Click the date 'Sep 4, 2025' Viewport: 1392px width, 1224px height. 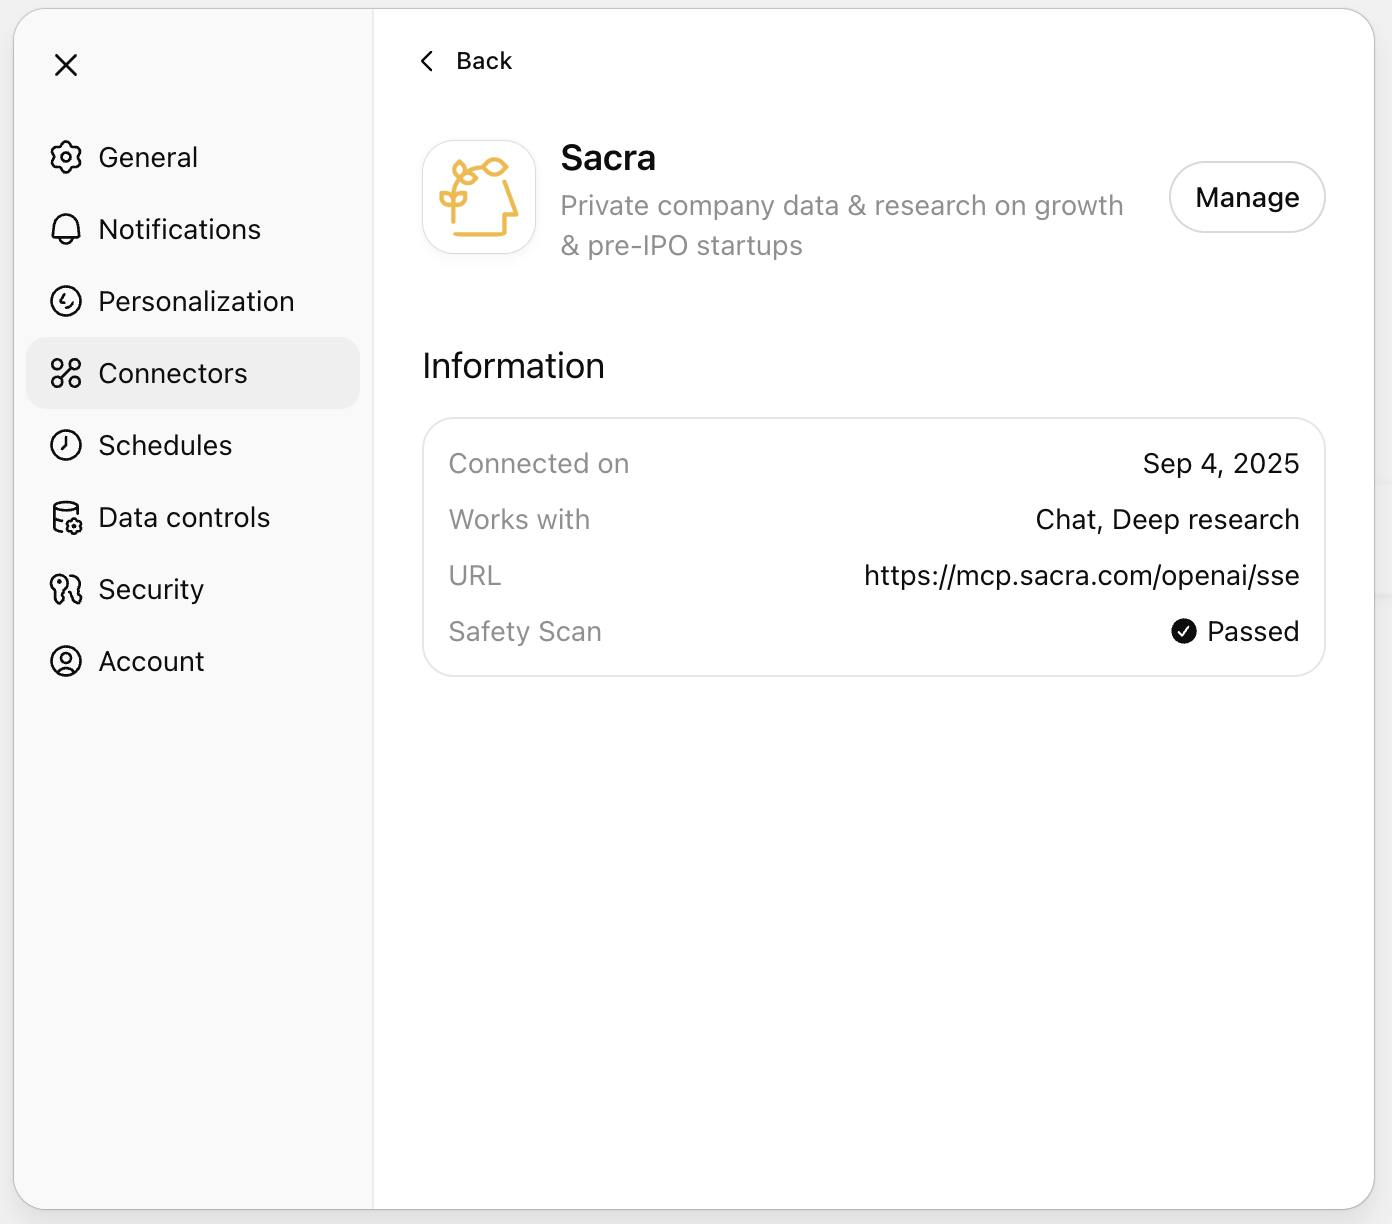[x=1221, y=463]
